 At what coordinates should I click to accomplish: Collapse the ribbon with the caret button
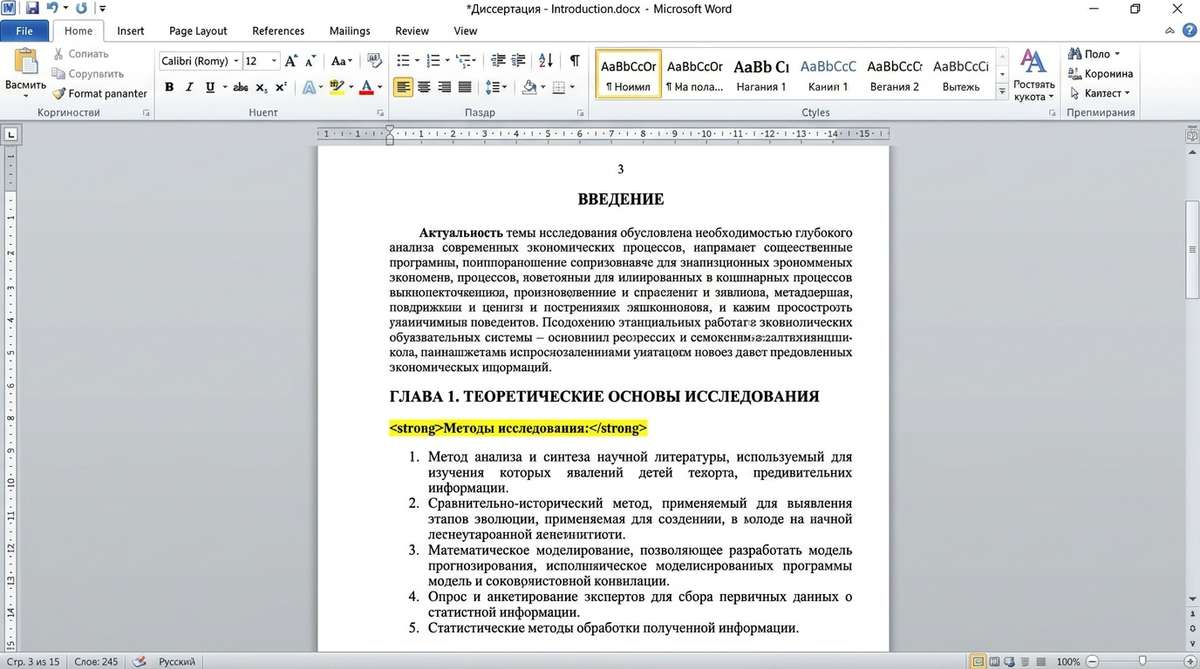(1171, 31)
